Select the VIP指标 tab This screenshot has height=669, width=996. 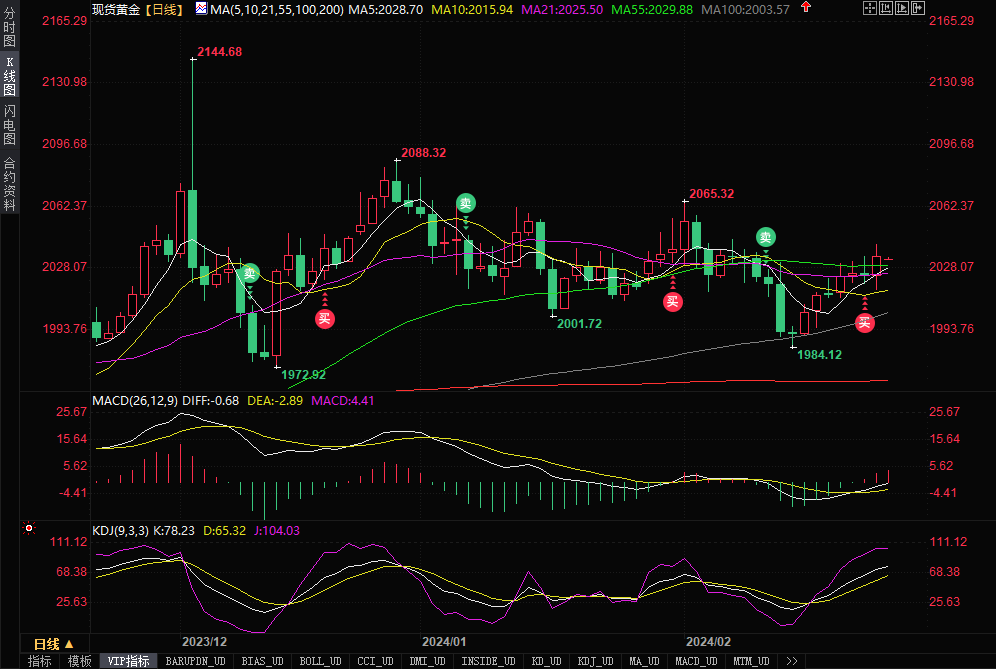click(128, 661)
